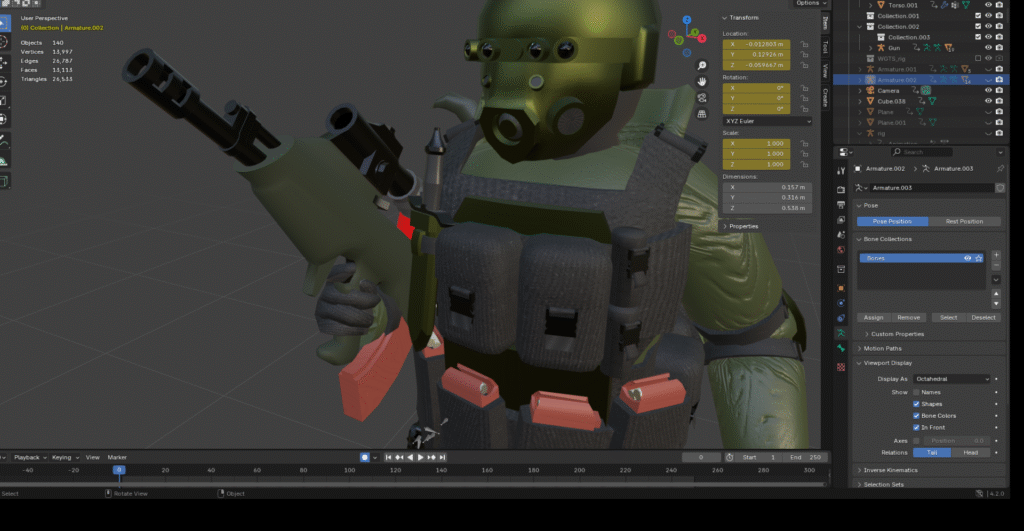Play the animation in the timeline
This screenshot has height=531, width=1024.
pyautogui.click(x=421, y=457)
